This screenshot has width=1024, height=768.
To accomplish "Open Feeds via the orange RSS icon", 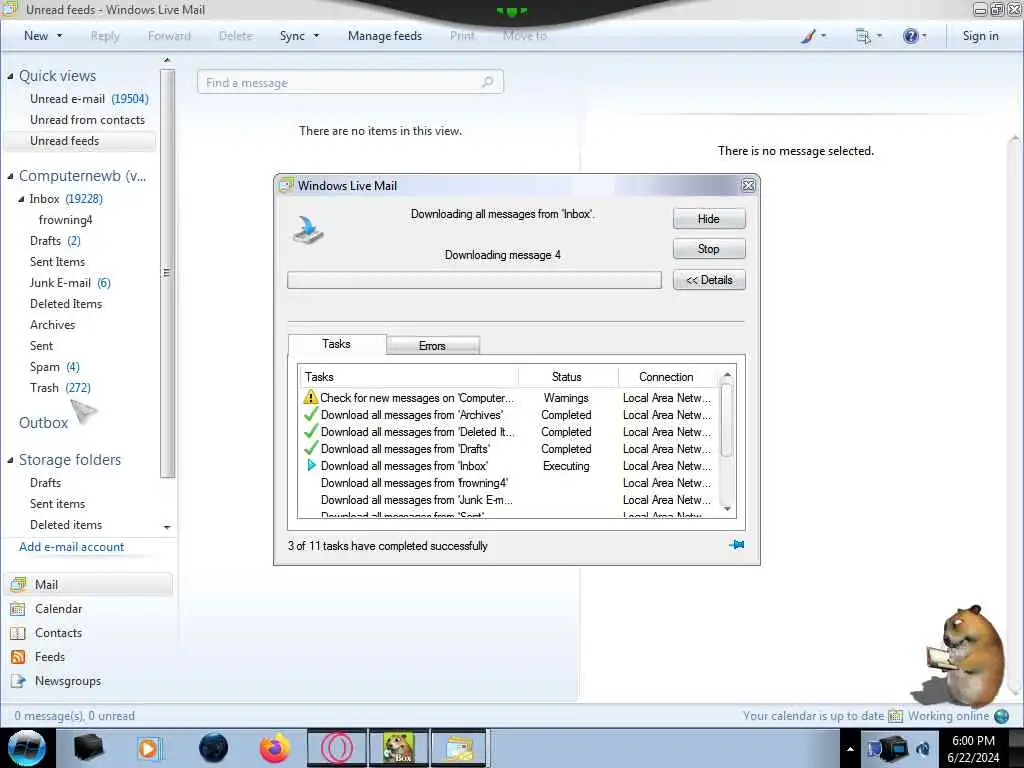I will click(18, 657).
